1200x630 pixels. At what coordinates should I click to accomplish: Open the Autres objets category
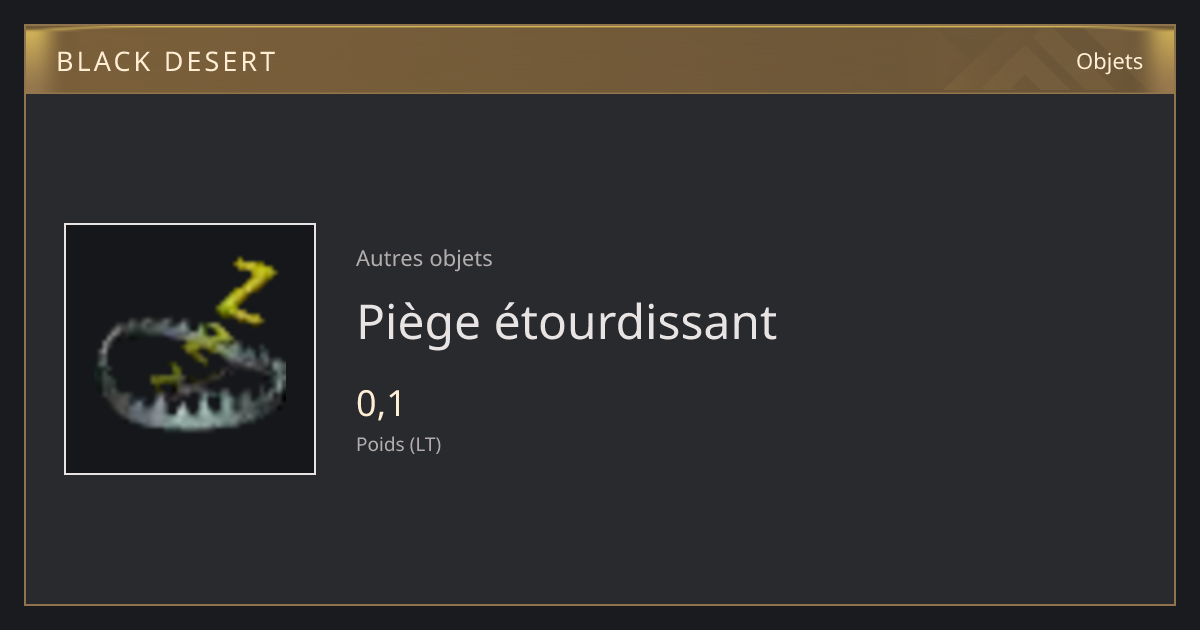pyautogui.click(x=424, y=258)
